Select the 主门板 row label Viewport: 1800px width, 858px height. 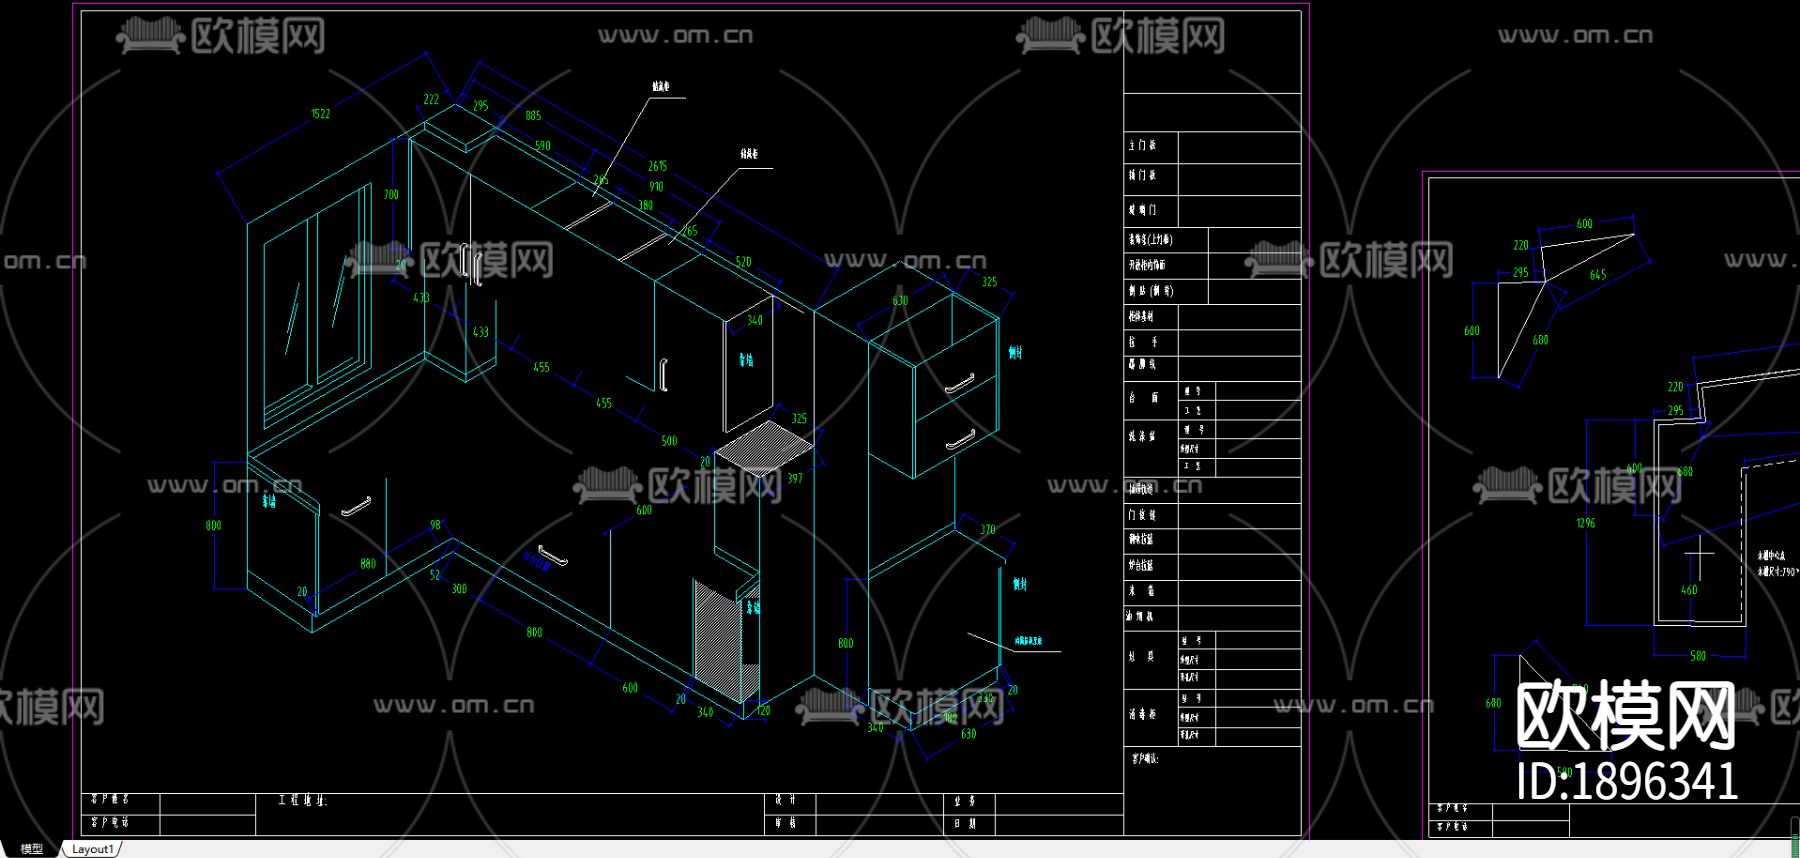tap(1142, 146)
